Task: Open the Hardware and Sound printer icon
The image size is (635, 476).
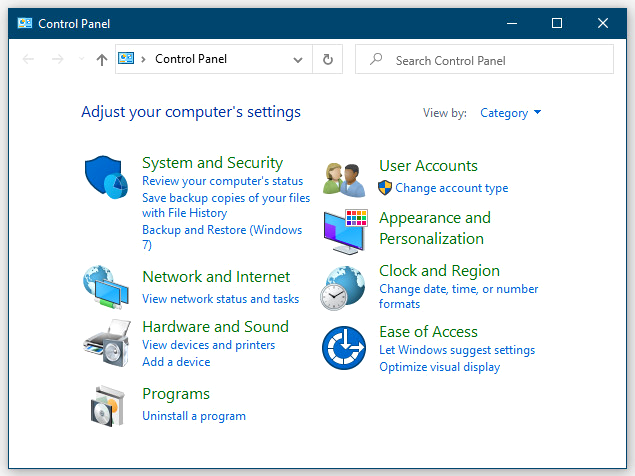Action: [107, 343]
